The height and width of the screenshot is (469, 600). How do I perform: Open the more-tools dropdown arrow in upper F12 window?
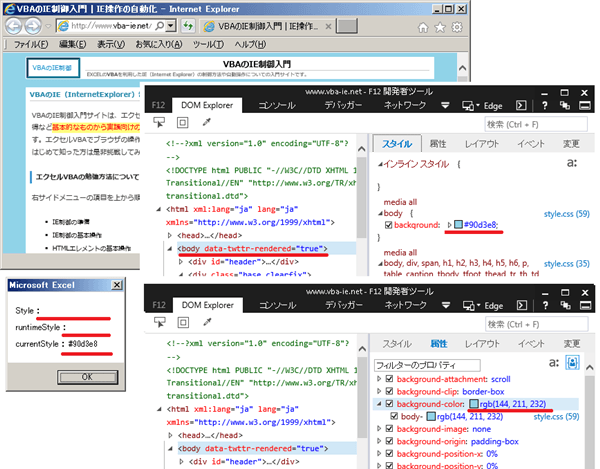[445, 106]
